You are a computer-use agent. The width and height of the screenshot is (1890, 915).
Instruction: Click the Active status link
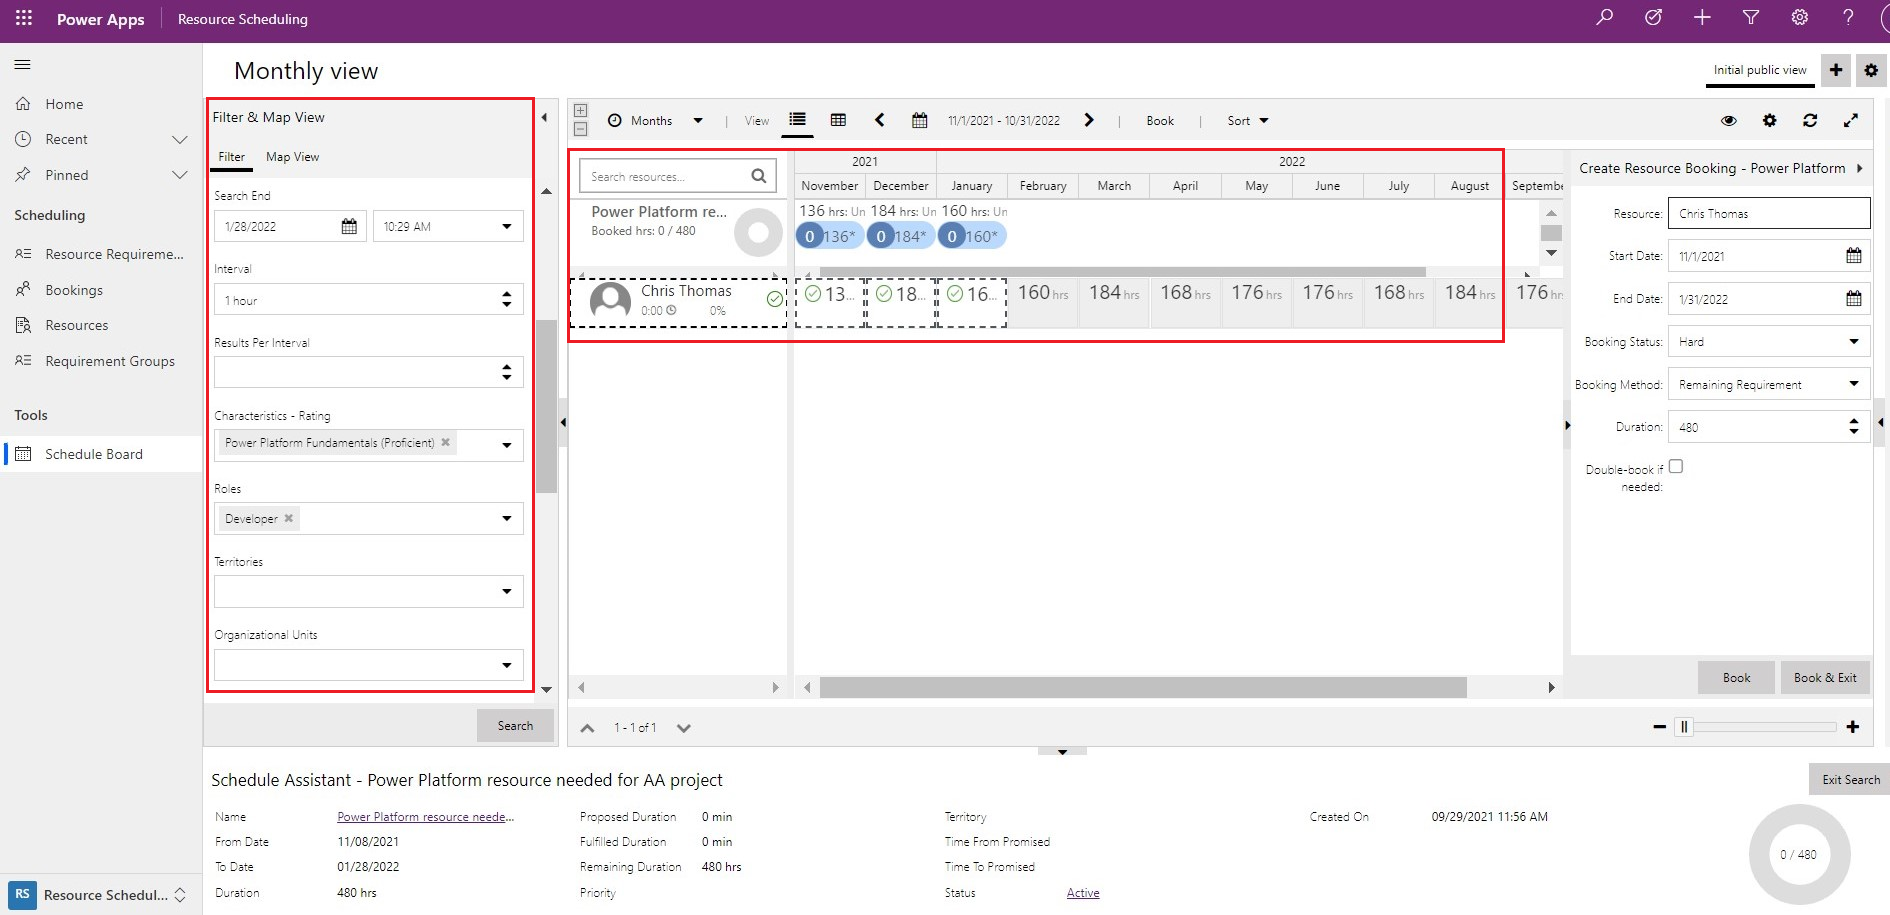coord(1083,893)
